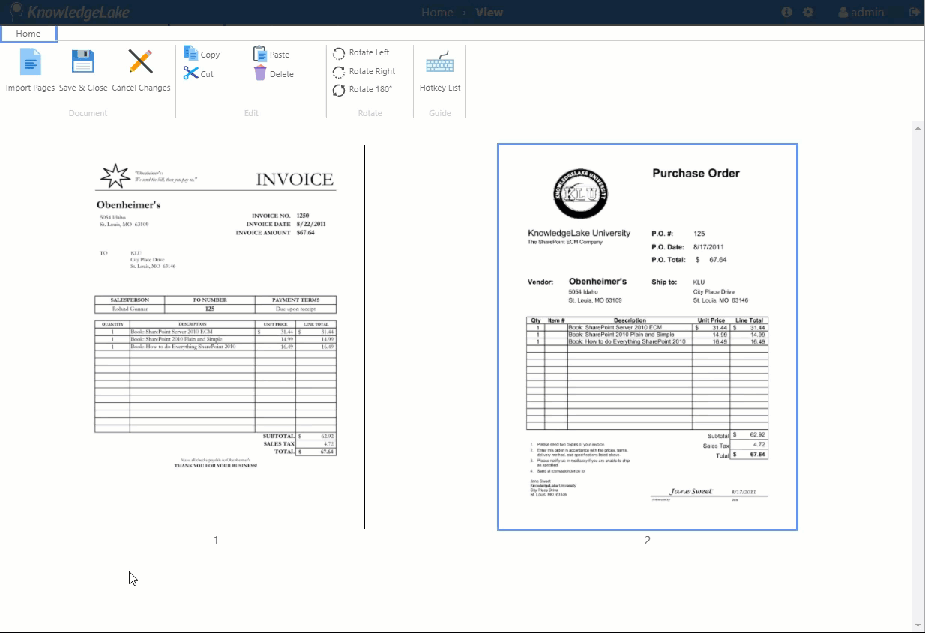The width and height of the screenshot is (925, 633).
Task: Select the Home ribbon tab
Action: 28,34
